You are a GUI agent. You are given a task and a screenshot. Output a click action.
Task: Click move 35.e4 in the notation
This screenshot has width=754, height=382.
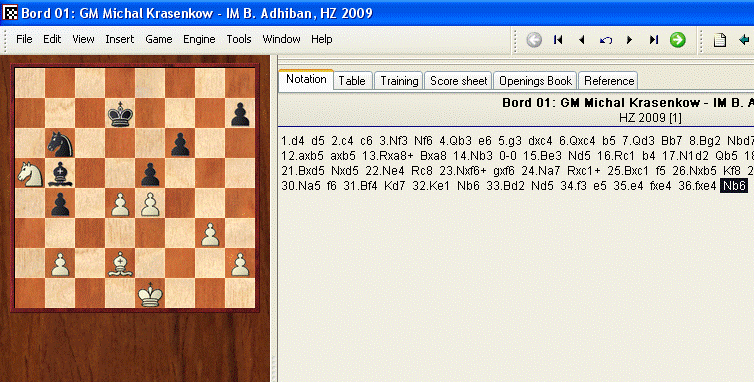[628, 186]
